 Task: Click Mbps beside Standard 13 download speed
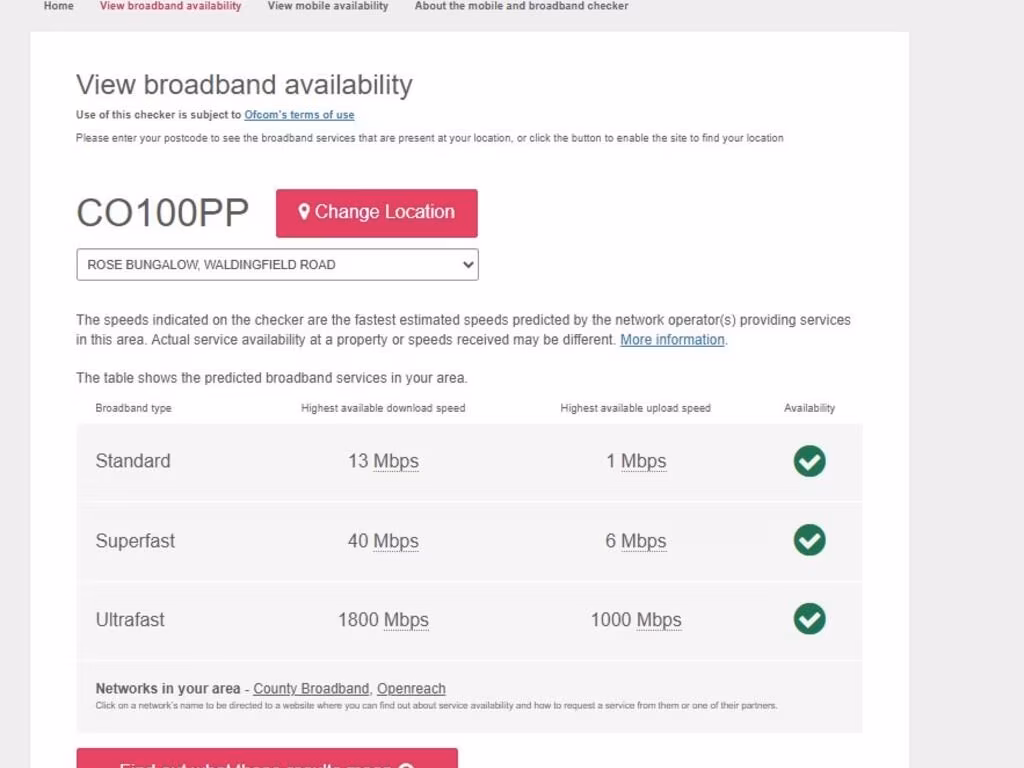396,462
